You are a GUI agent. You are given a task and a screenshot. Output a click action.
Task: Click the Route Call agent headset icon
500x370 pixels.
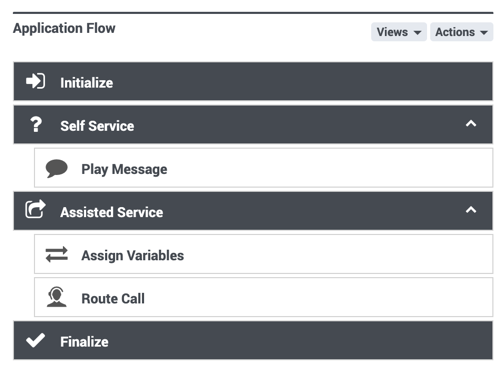(57, 297)
